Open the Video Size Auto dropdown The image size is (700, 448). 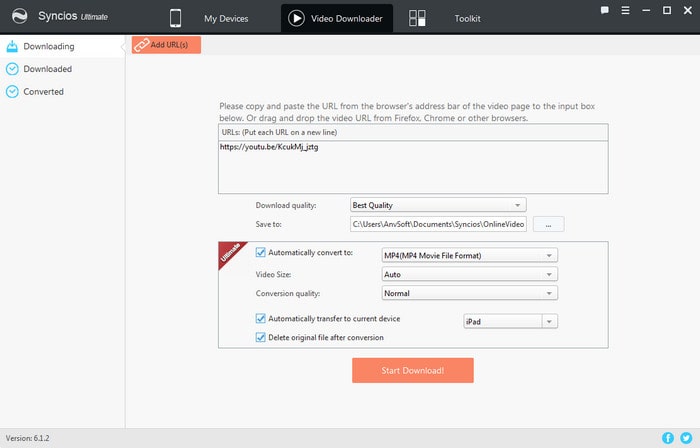pos(470,274)
